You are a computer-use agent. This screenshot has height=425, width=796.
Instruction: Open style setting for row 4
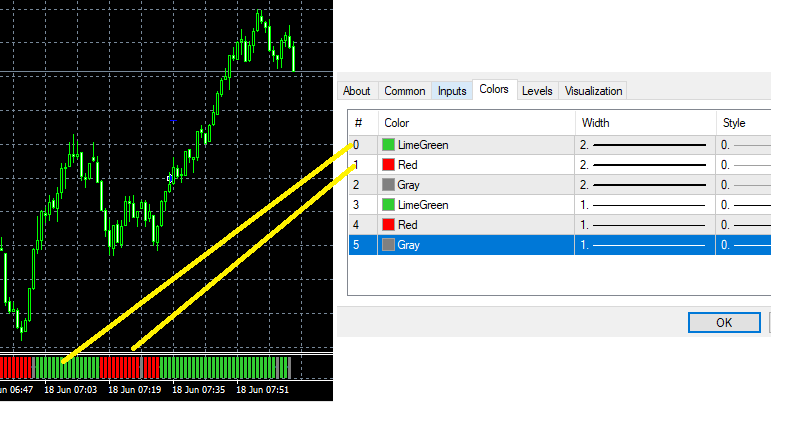pos(744,224)
